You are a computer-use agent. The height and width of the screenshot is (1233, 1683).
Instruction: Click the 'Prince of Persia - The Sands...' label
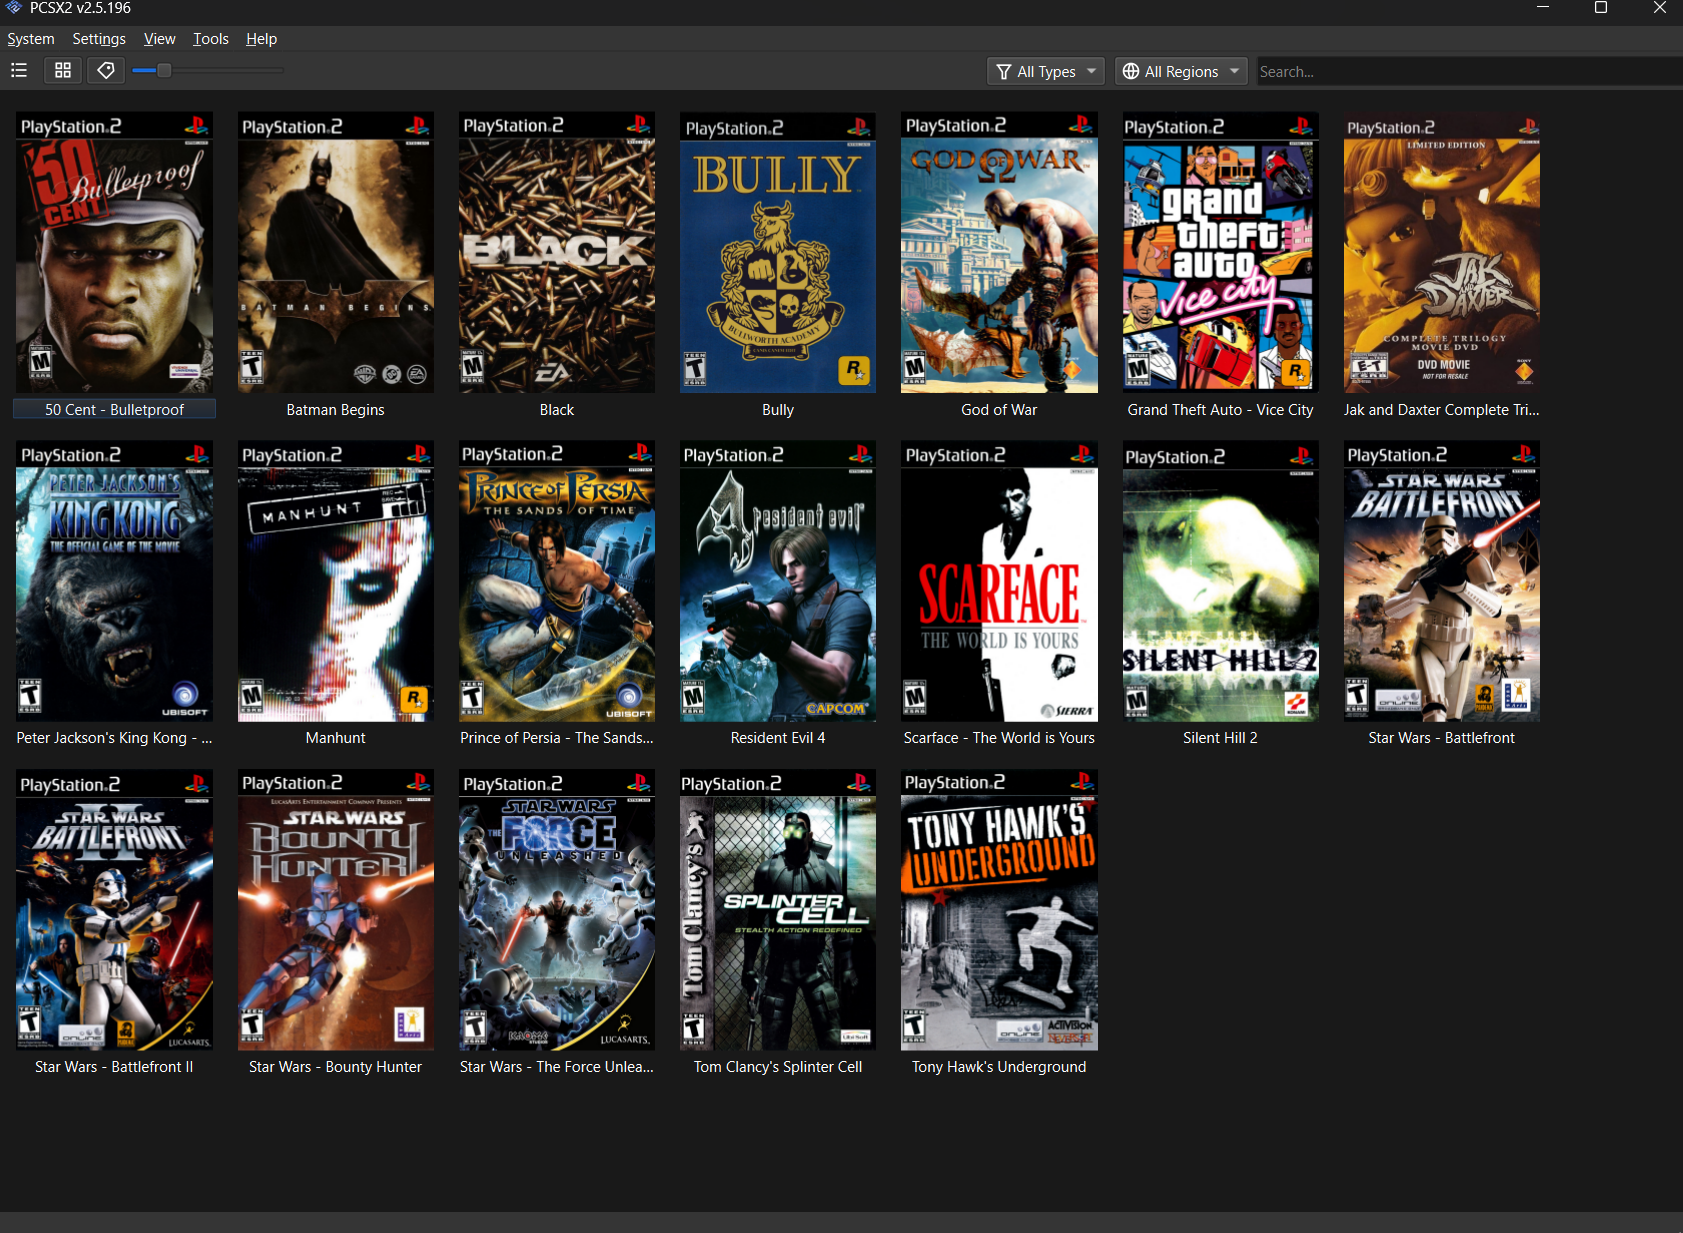coord(557,738)
